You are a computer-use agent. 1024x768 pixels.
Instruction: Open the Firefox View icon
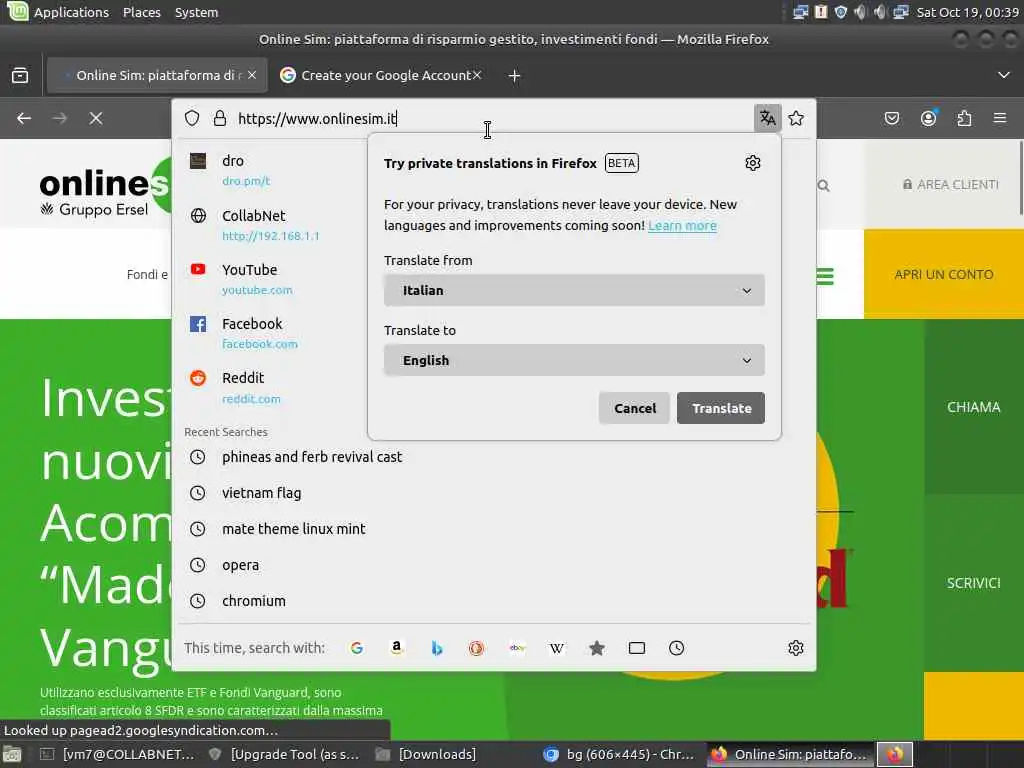point(20,76)
